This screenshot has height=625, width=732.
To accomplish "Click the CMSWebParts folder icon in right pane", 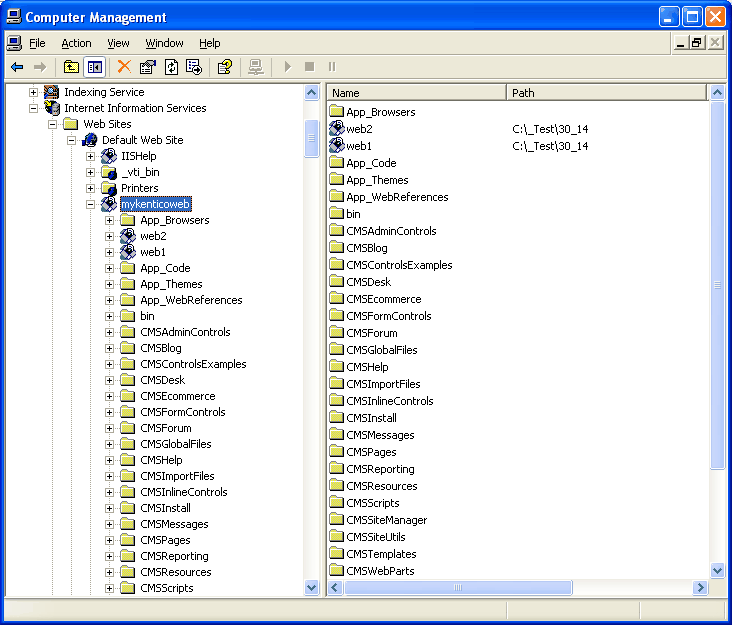I will pyautogui.click(x=337, y=570).
